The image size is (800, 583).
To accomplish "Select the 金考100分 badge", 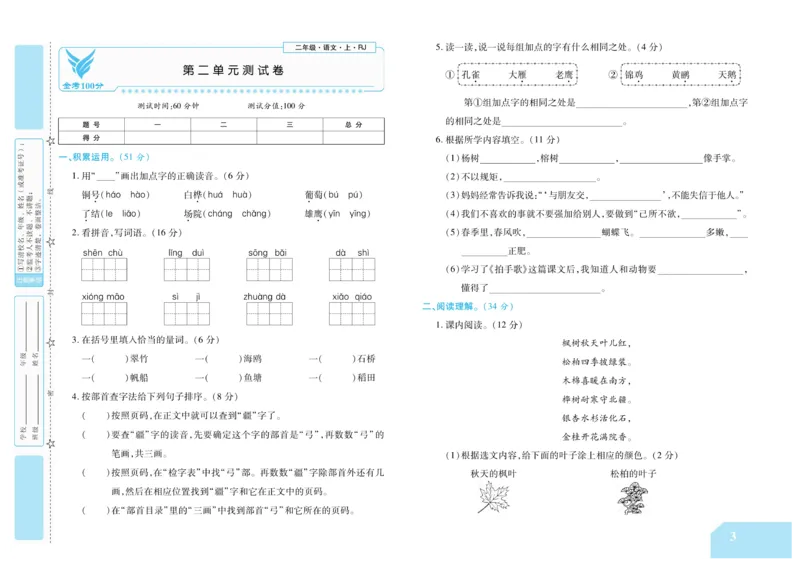I will [83, 85].
